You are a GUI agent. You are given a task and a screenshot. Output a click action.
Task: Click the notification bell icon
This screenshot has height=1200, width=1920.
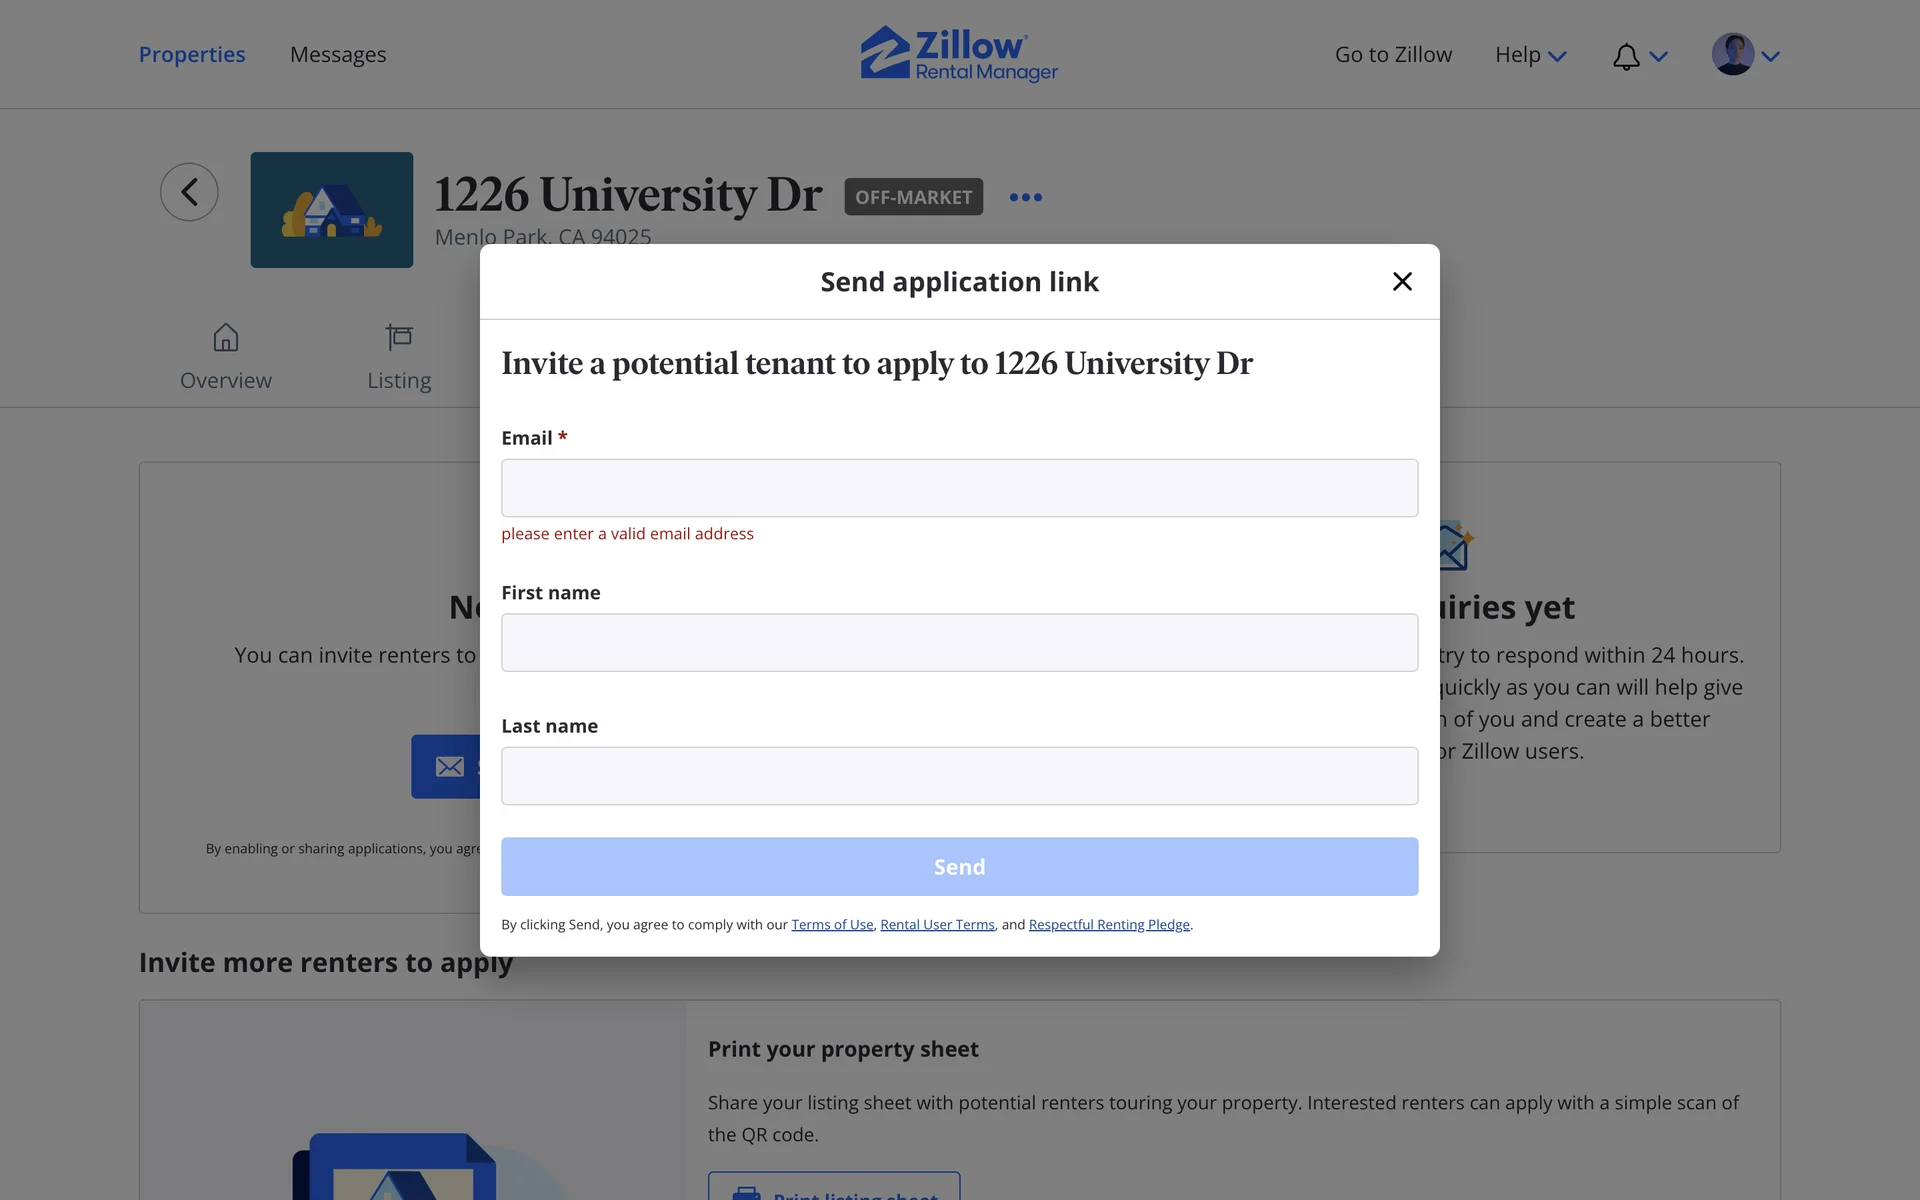tap(1626, 56)
